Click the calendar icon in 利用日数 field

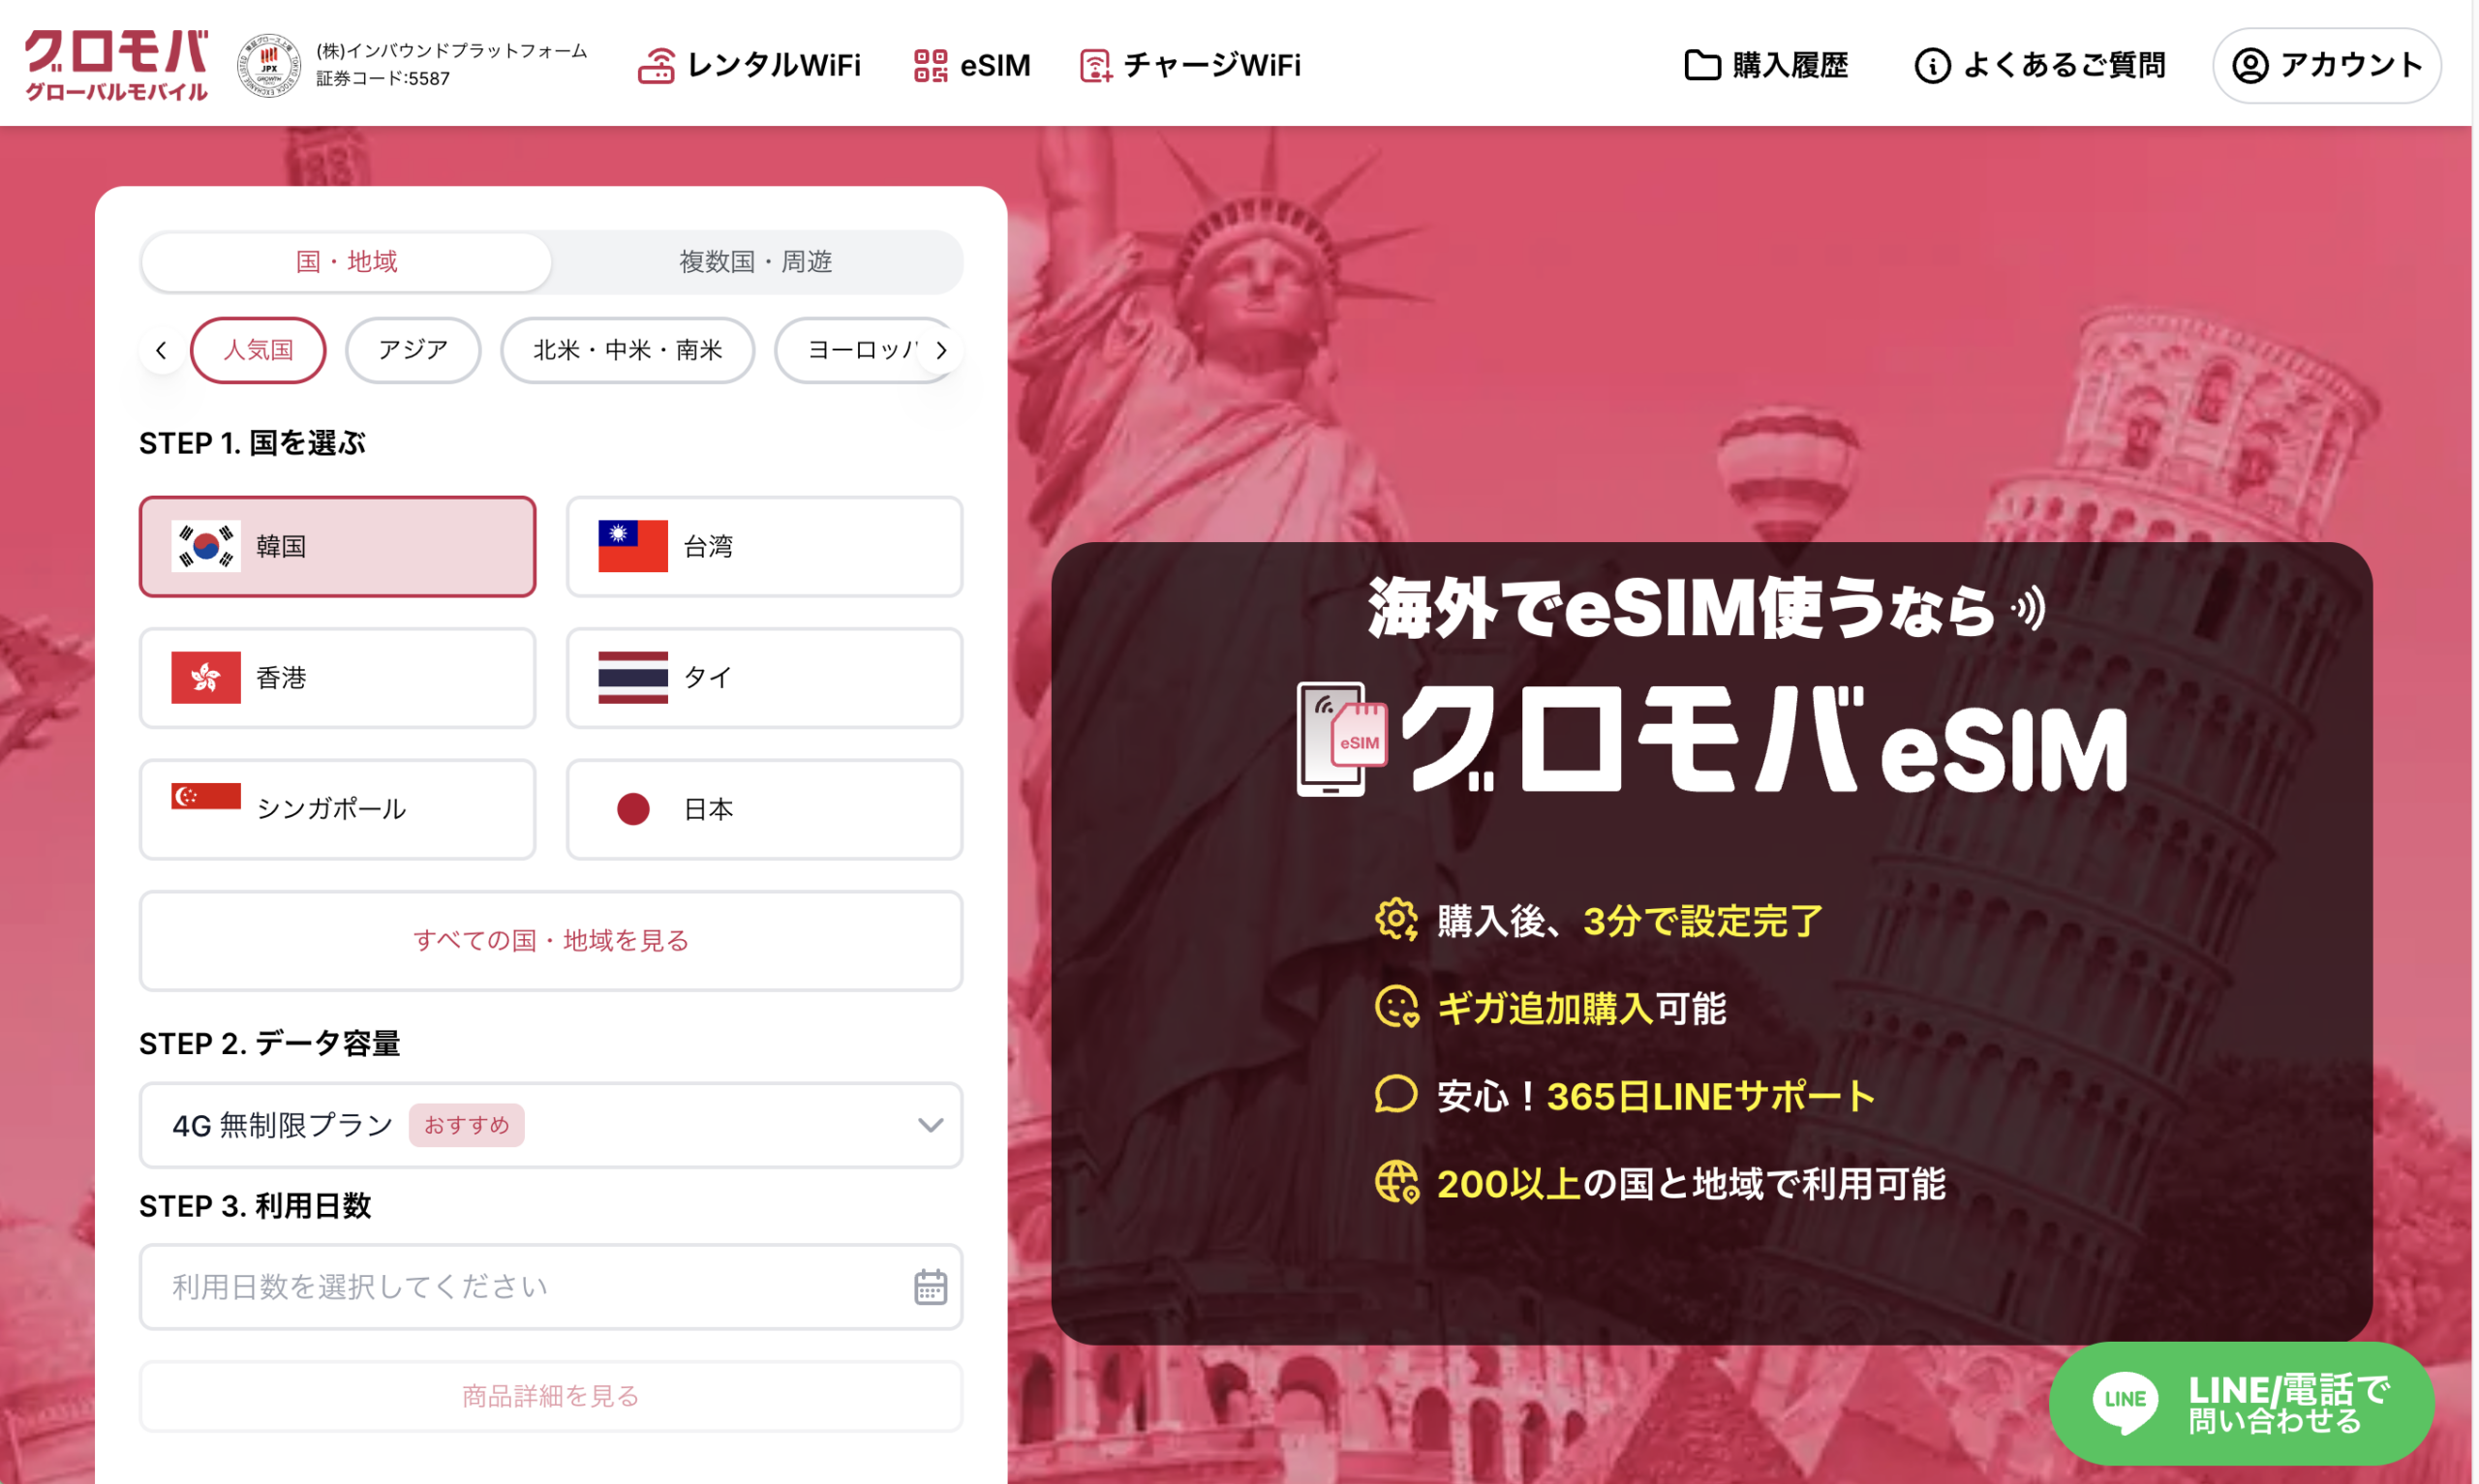pos(930,1286)
